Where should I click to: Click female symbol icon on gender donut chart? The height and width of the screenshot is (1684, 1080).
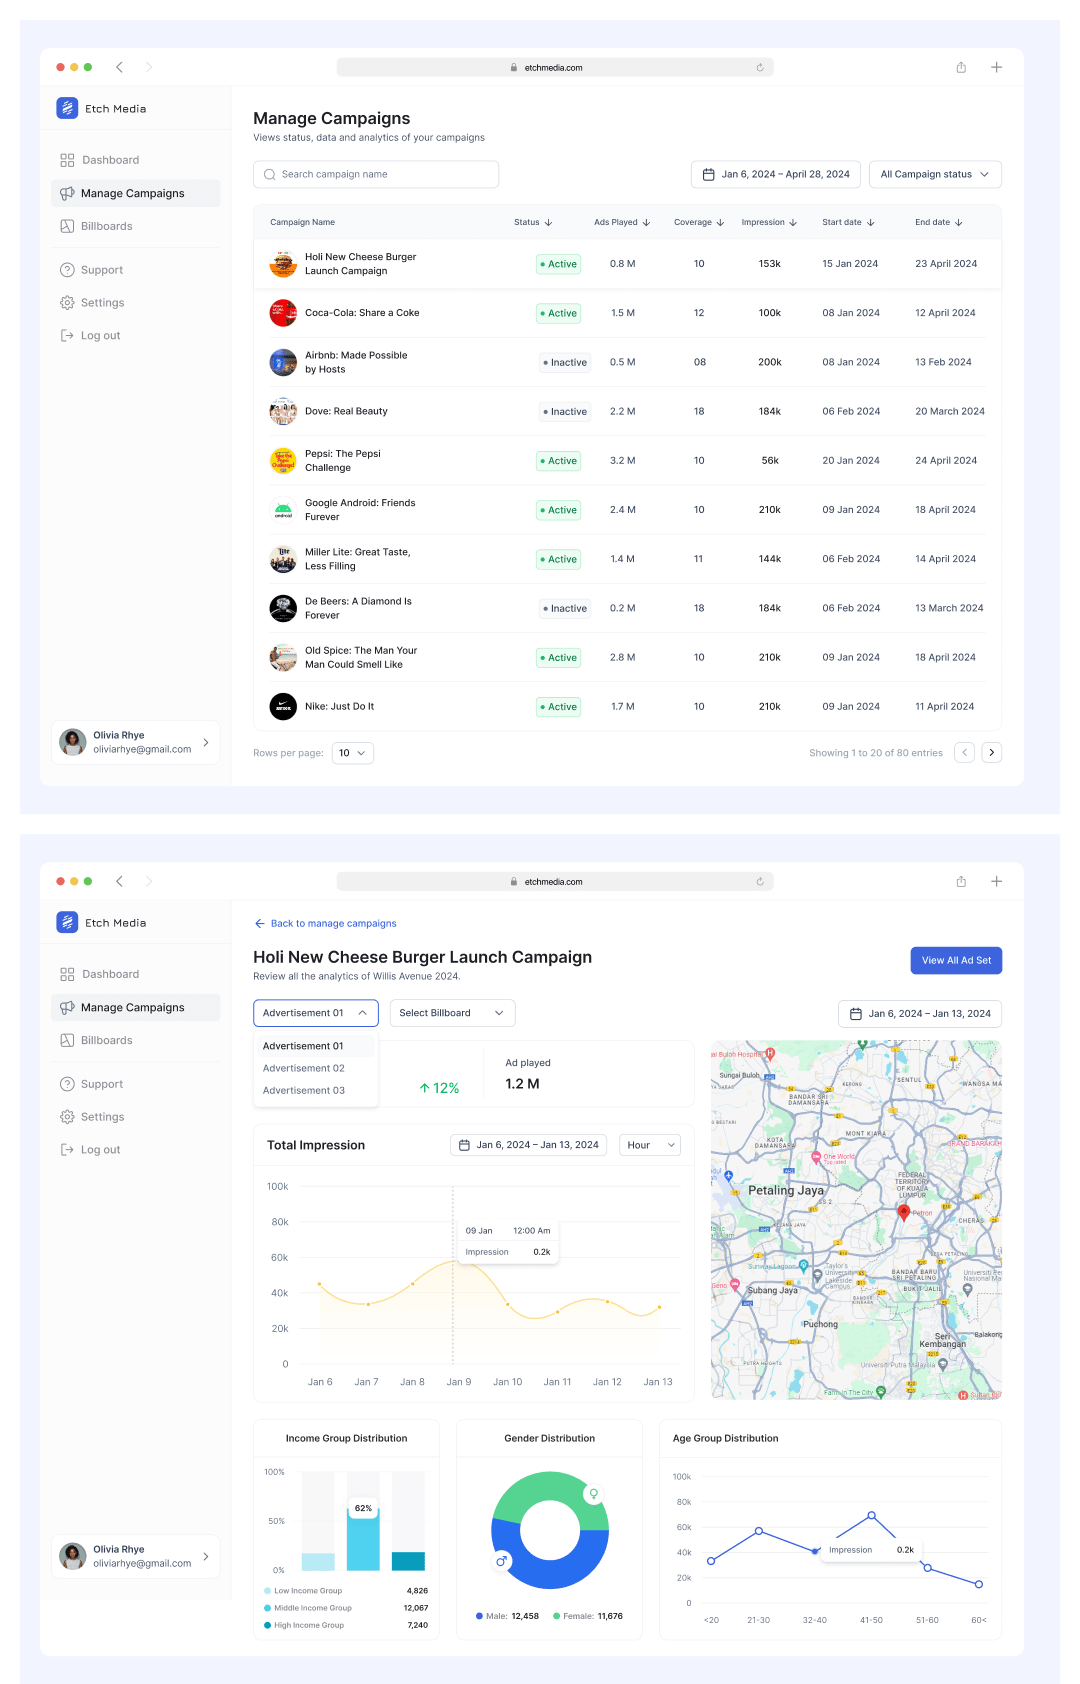(593, 1493)
